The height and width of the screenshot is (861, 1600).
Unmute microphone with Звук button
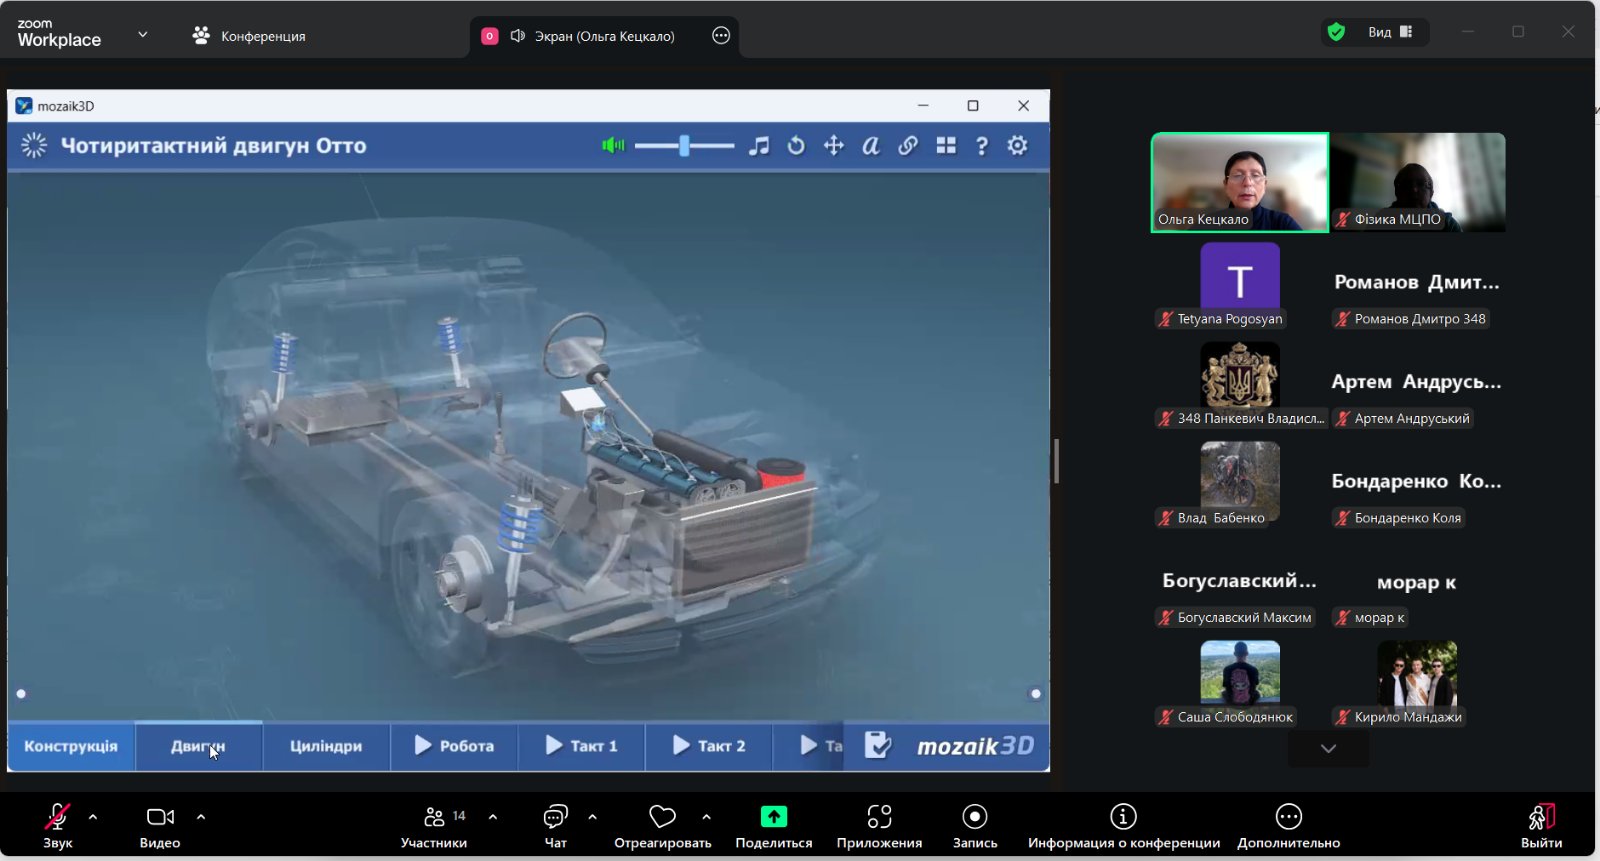[x=57, y=825]
